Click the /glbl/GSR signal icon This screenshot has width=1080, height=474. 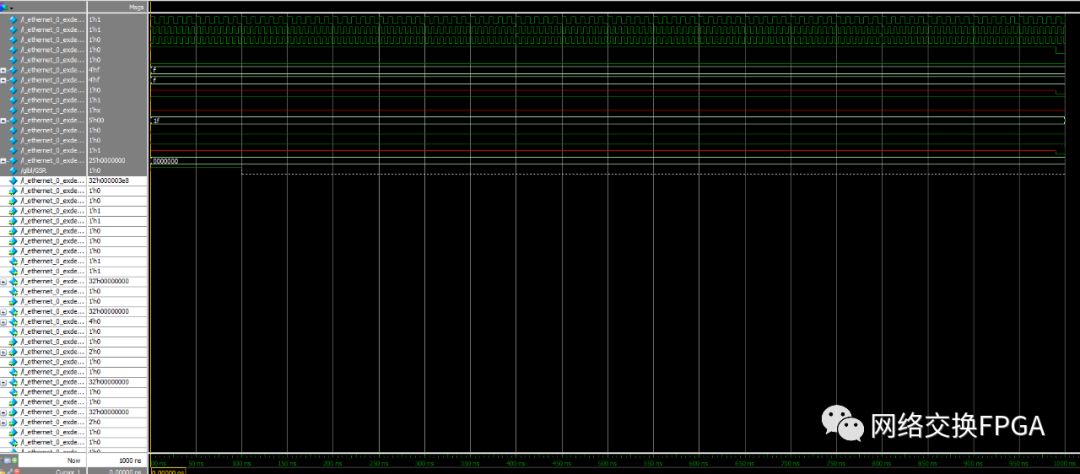click(x=13, y=170)
